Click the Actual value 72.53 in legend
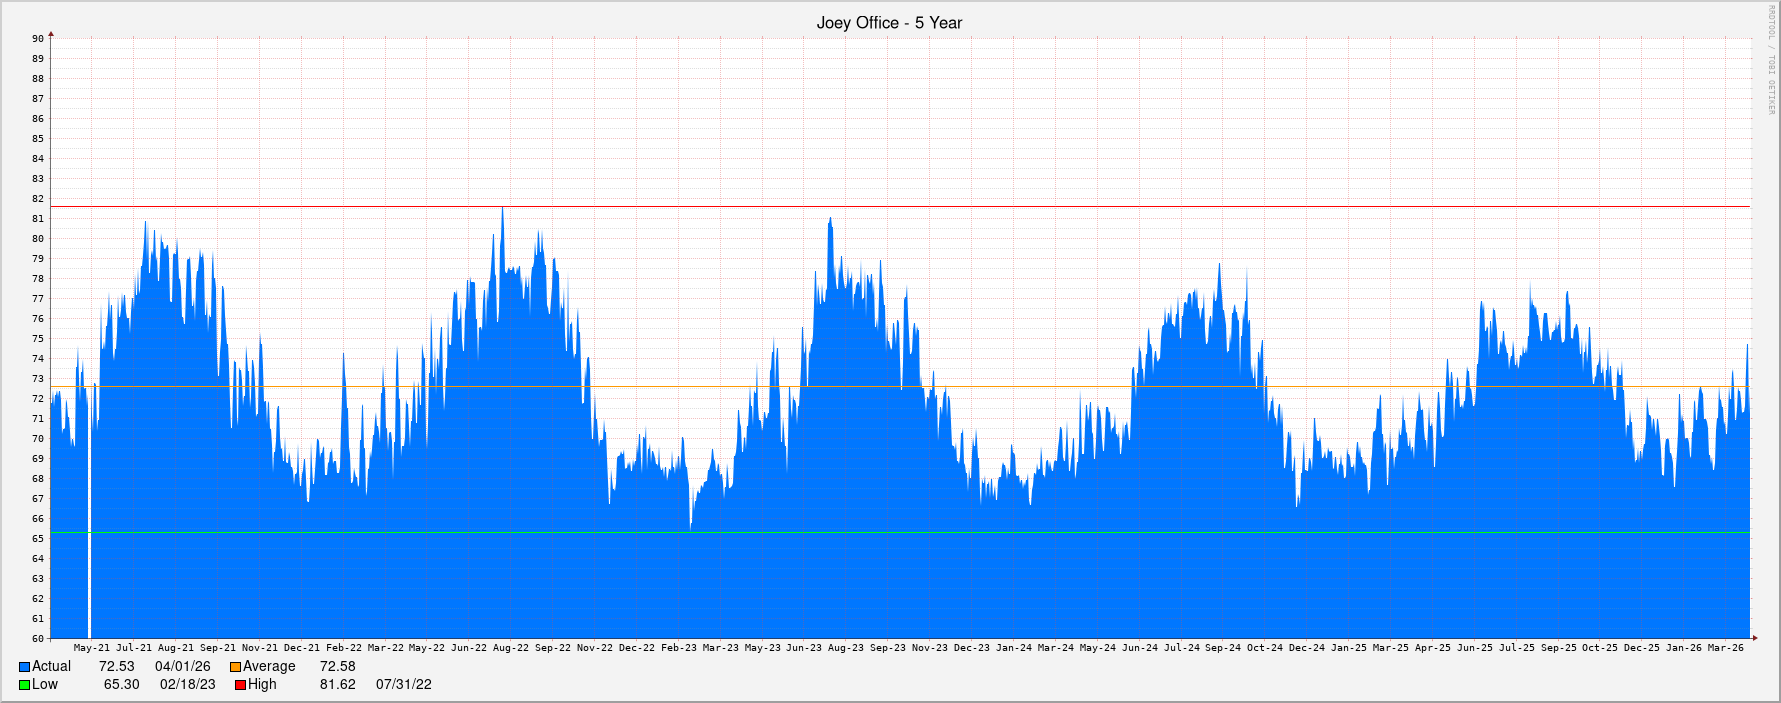This screenshot has height=703, width=1781. pos(116,667)
